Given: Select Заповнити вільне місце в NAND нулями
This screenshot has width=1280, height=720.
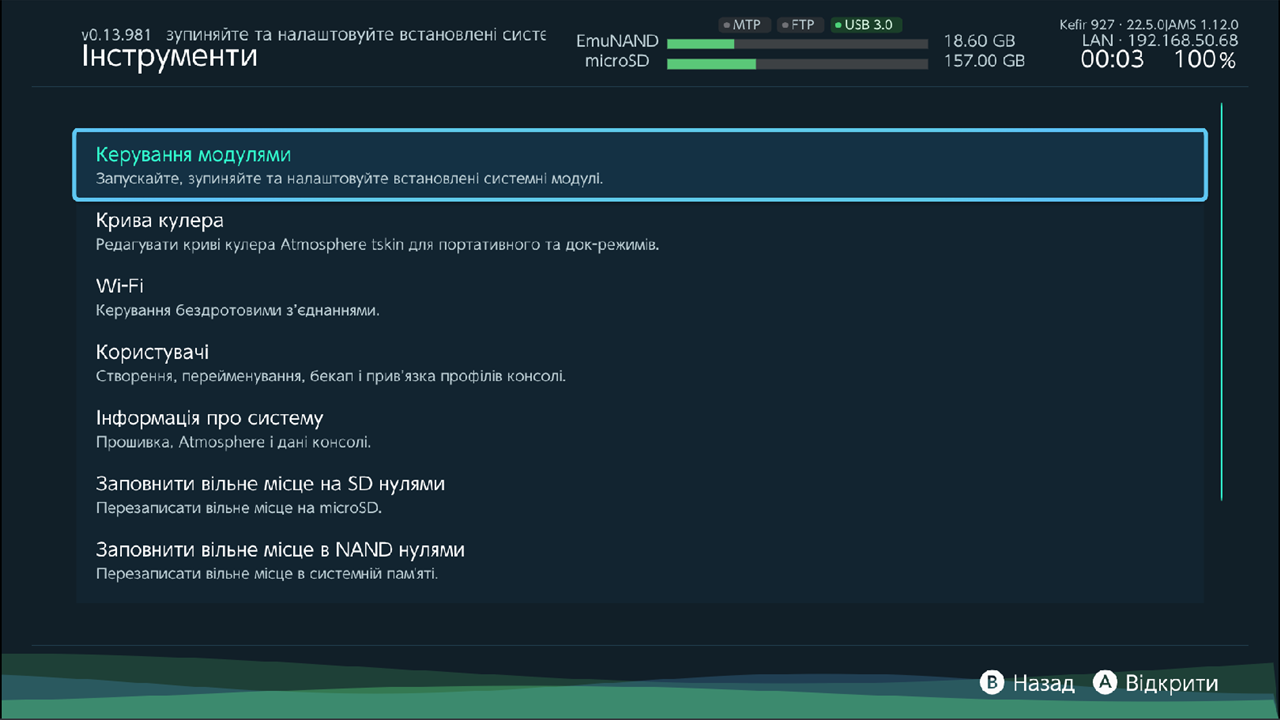Looking at the screenshot, I should point(640,561).
